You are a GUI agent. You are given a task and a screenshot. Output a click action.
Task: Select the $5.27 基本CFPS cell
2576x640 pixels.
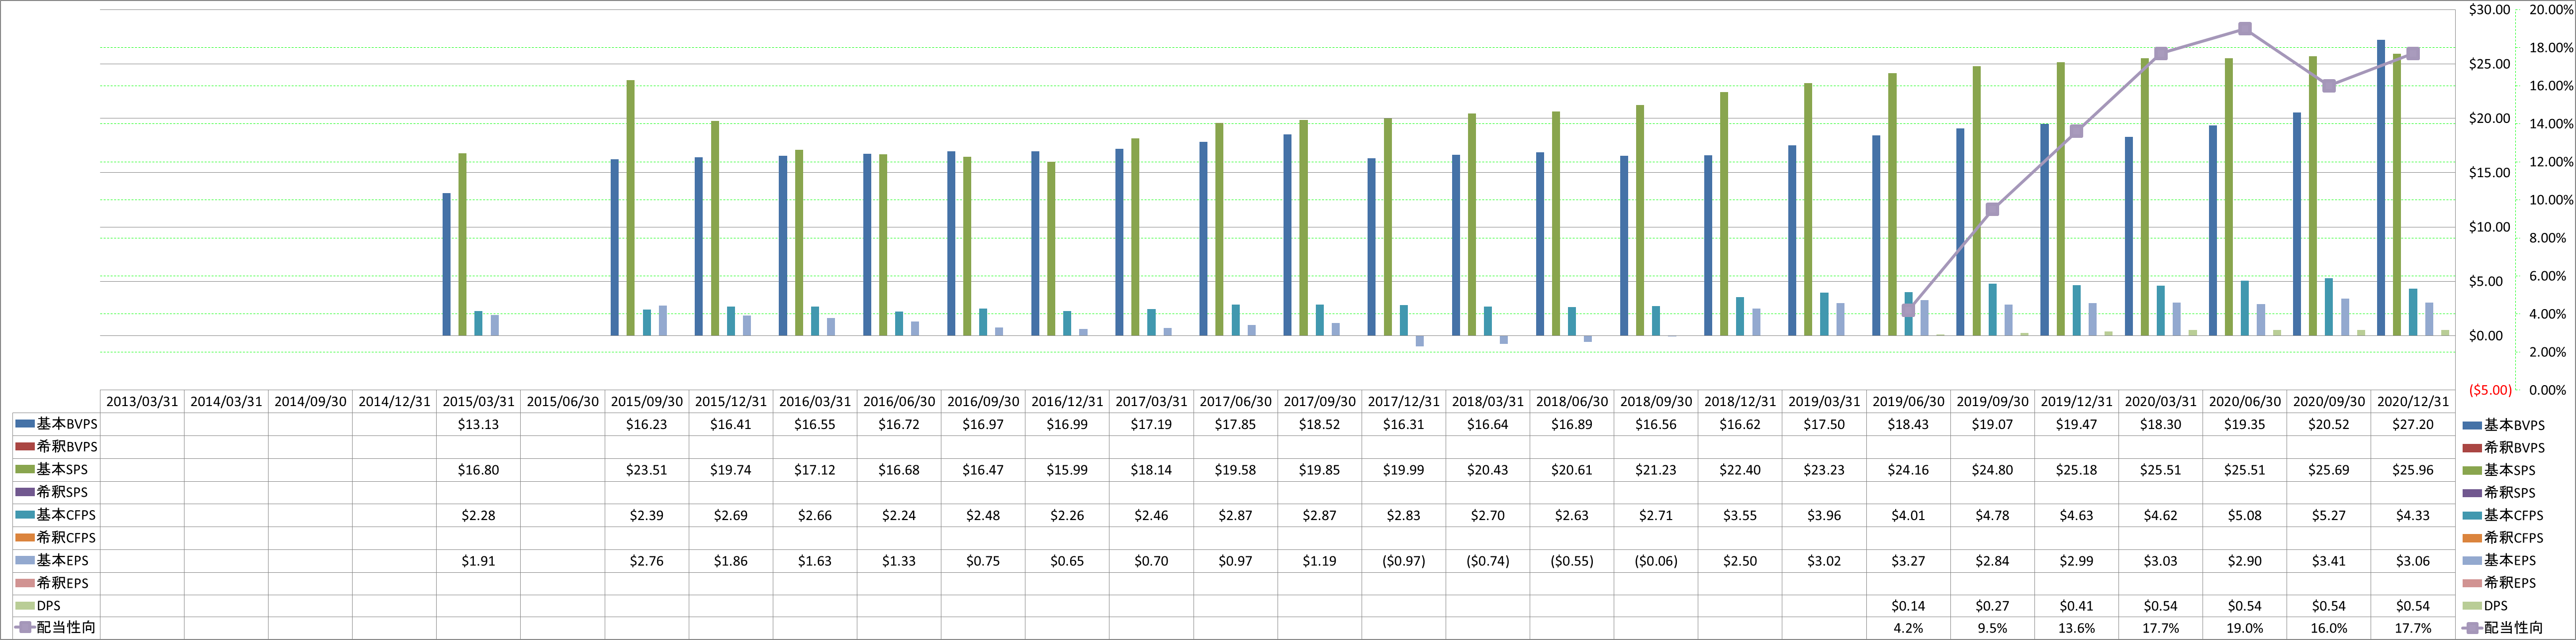[x=2328, y=515]
